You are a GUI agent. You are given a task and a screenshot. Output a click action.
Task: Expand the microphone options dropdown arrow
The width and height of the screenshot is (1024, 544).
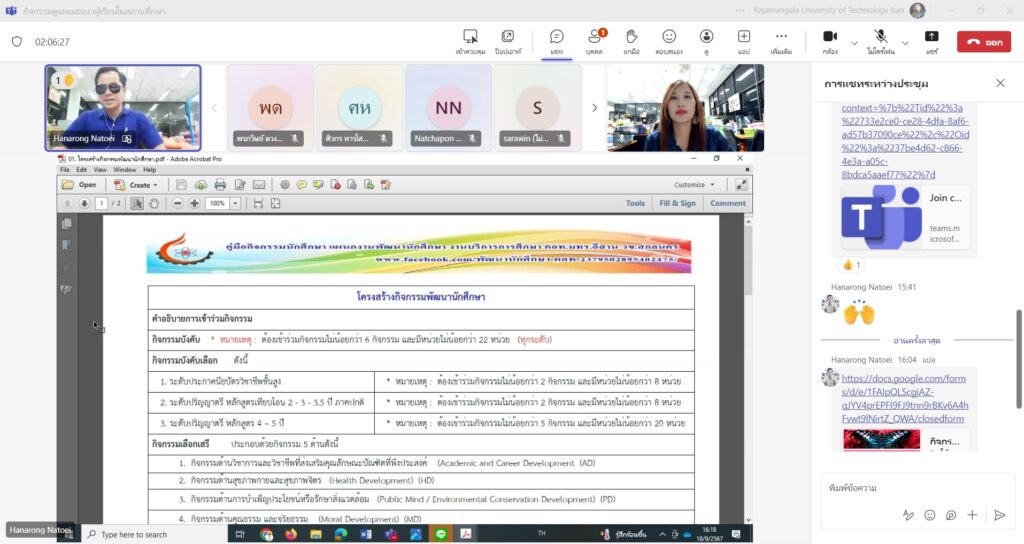[x=906, y=42]
